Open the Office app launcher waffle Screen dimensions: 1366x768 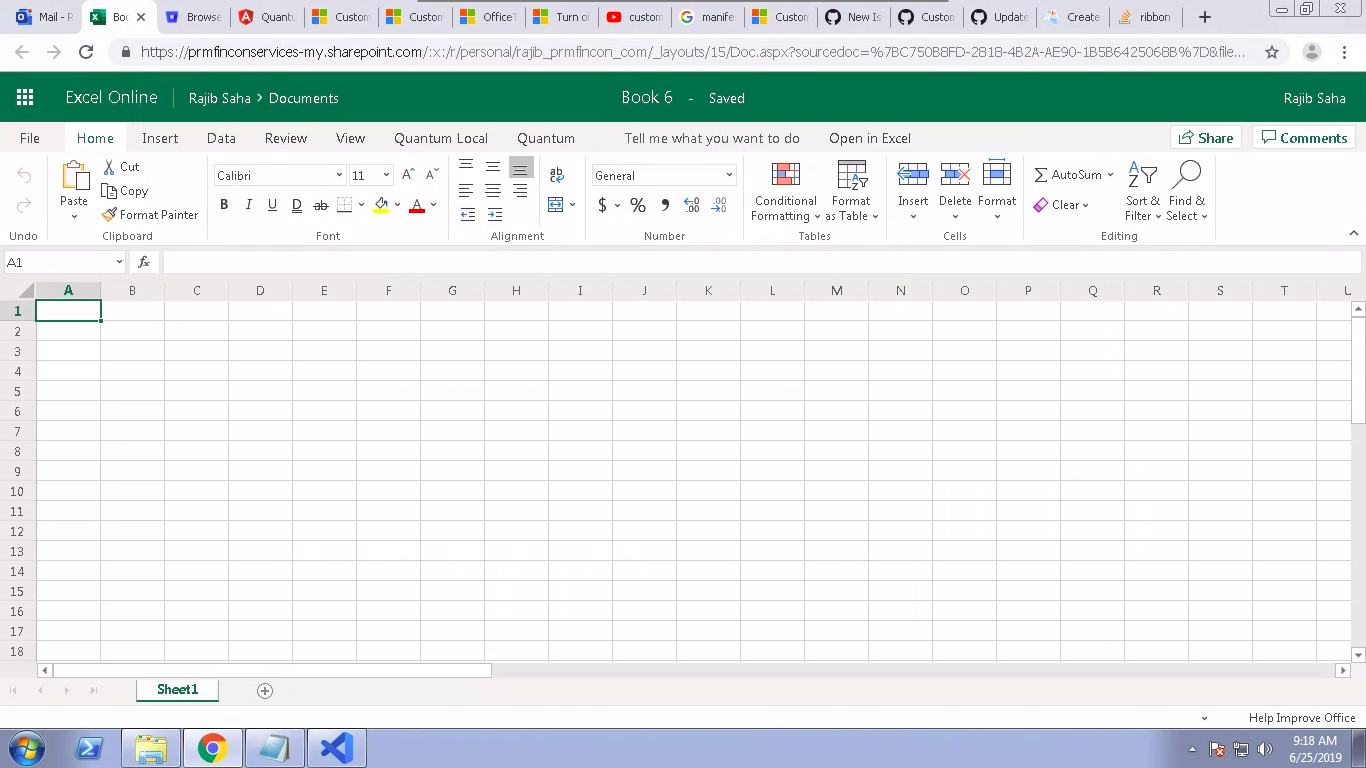click(25, 97)
